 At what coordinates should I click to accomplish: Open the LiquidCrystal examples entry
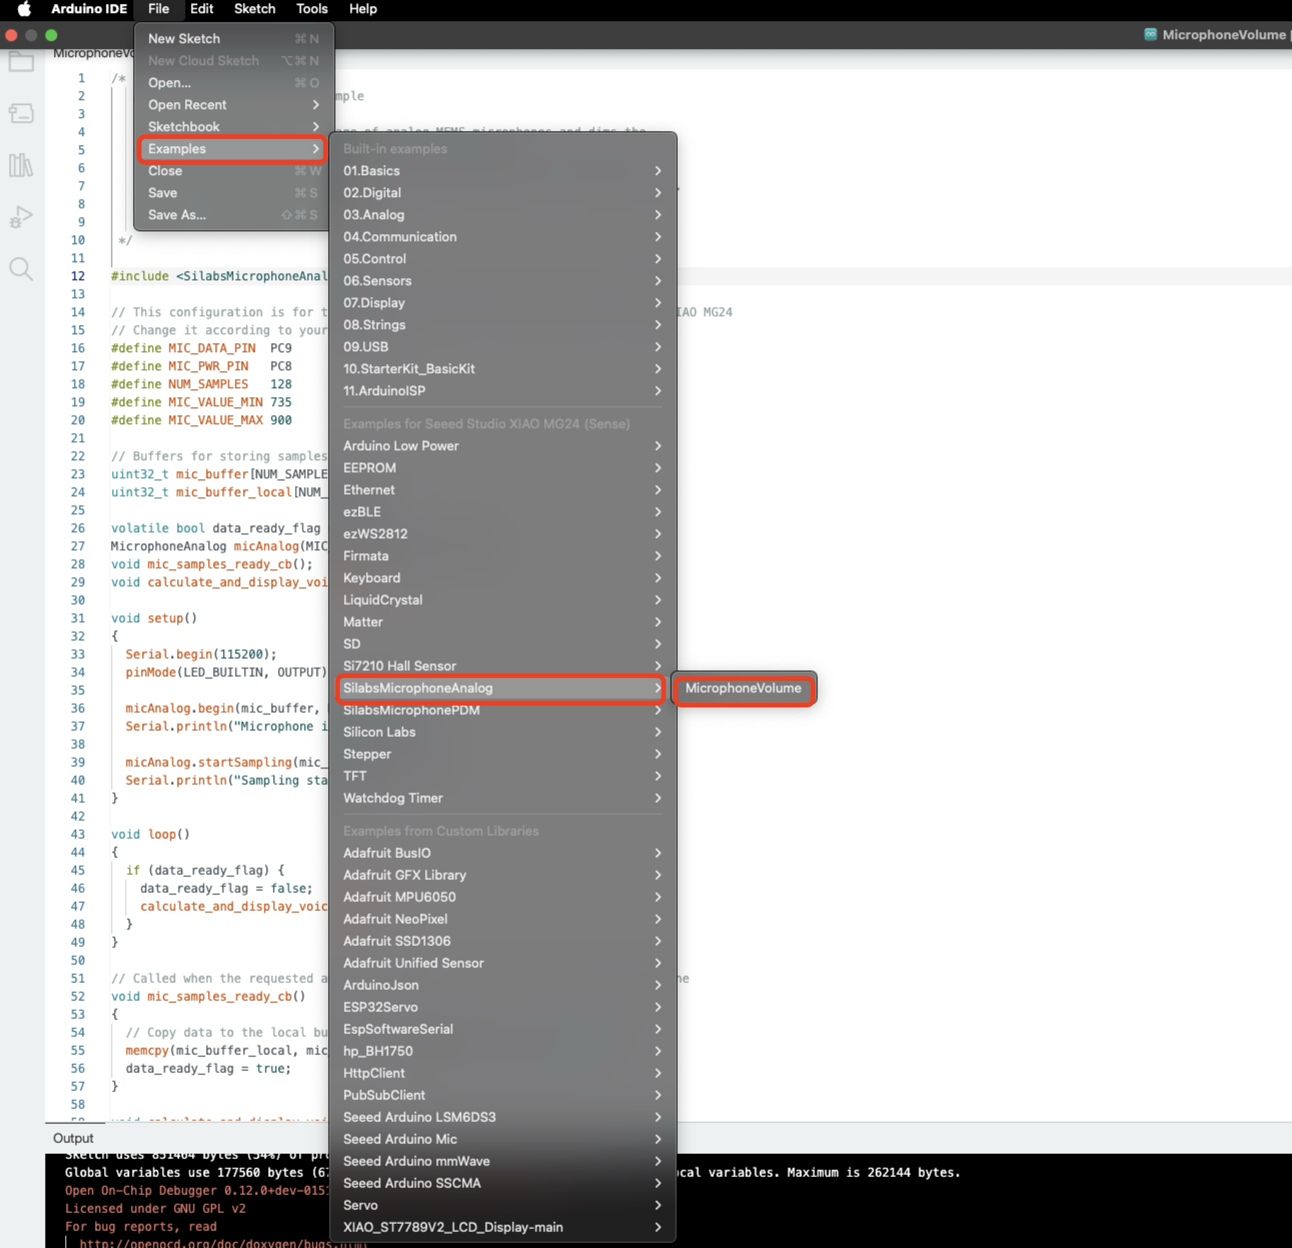[x=502, y=600]
